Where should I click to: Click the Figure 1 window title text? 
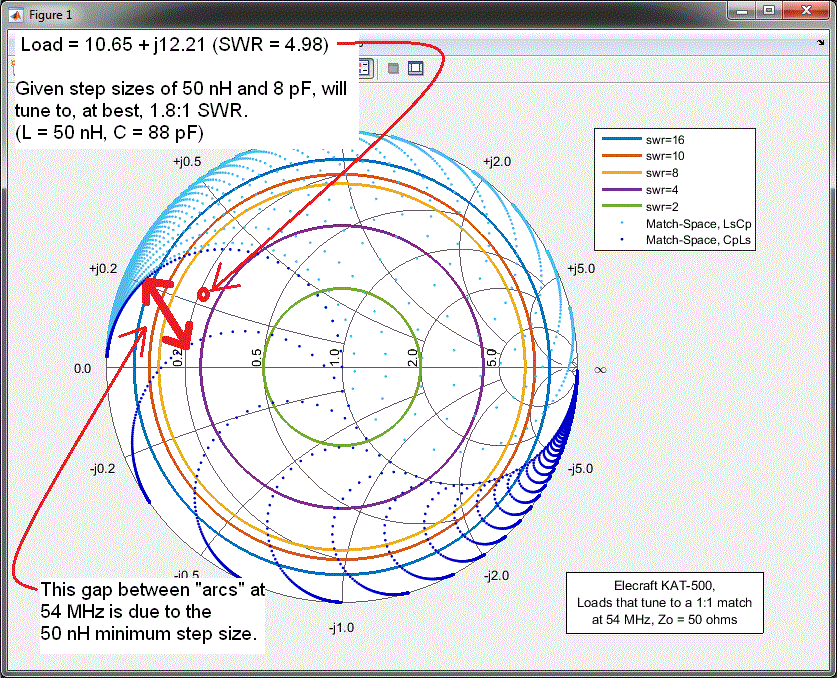point(50,15)
